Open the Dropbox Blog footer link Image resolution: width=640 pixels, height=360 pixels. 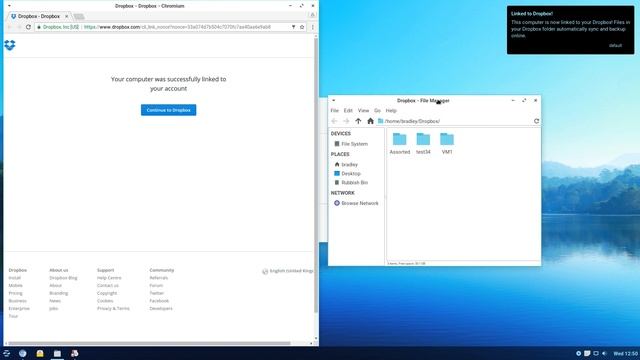click(x=63, y=278)
